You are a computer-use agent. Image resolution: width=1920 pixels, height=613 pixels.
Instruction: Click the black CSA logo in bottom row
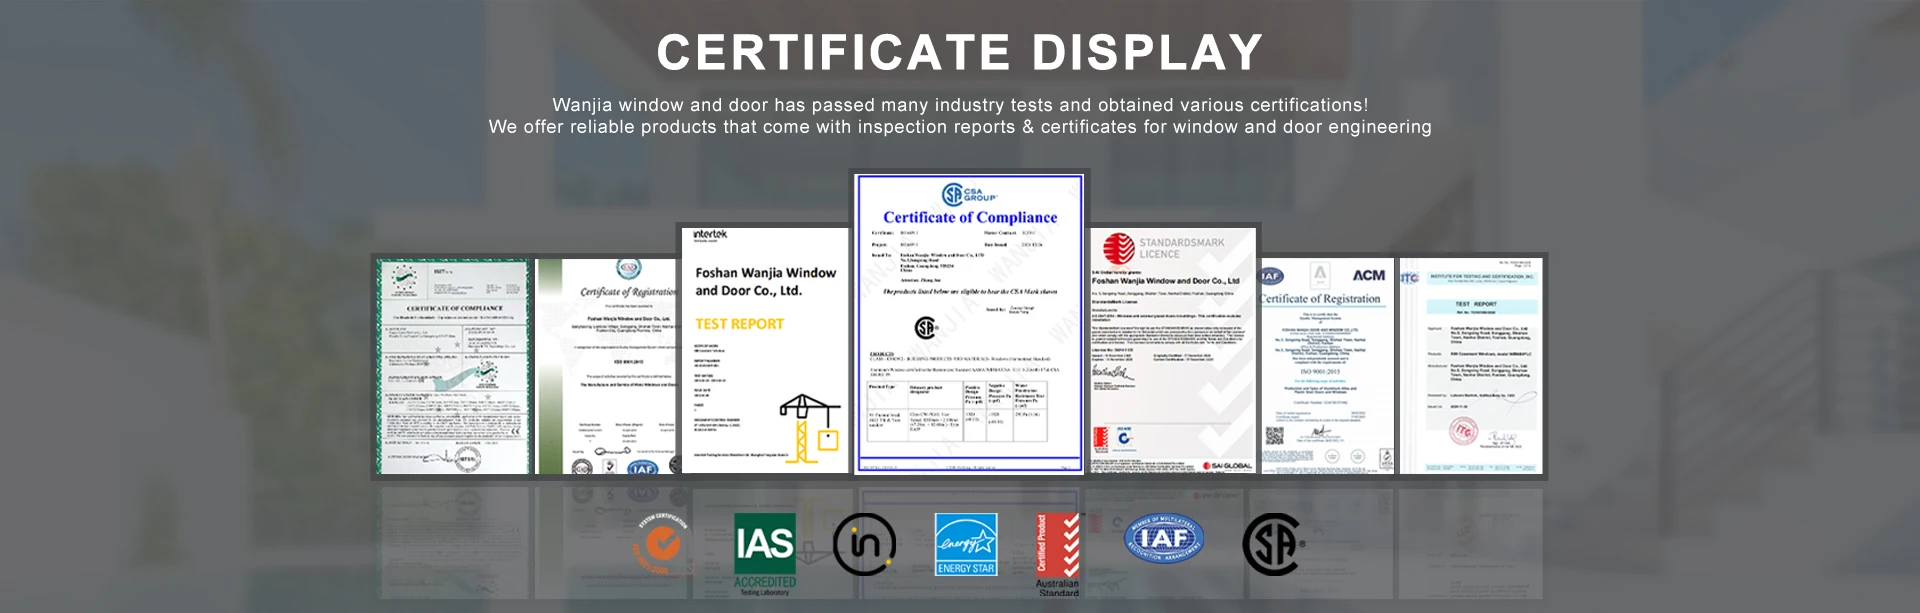(x=1273, y=544)
